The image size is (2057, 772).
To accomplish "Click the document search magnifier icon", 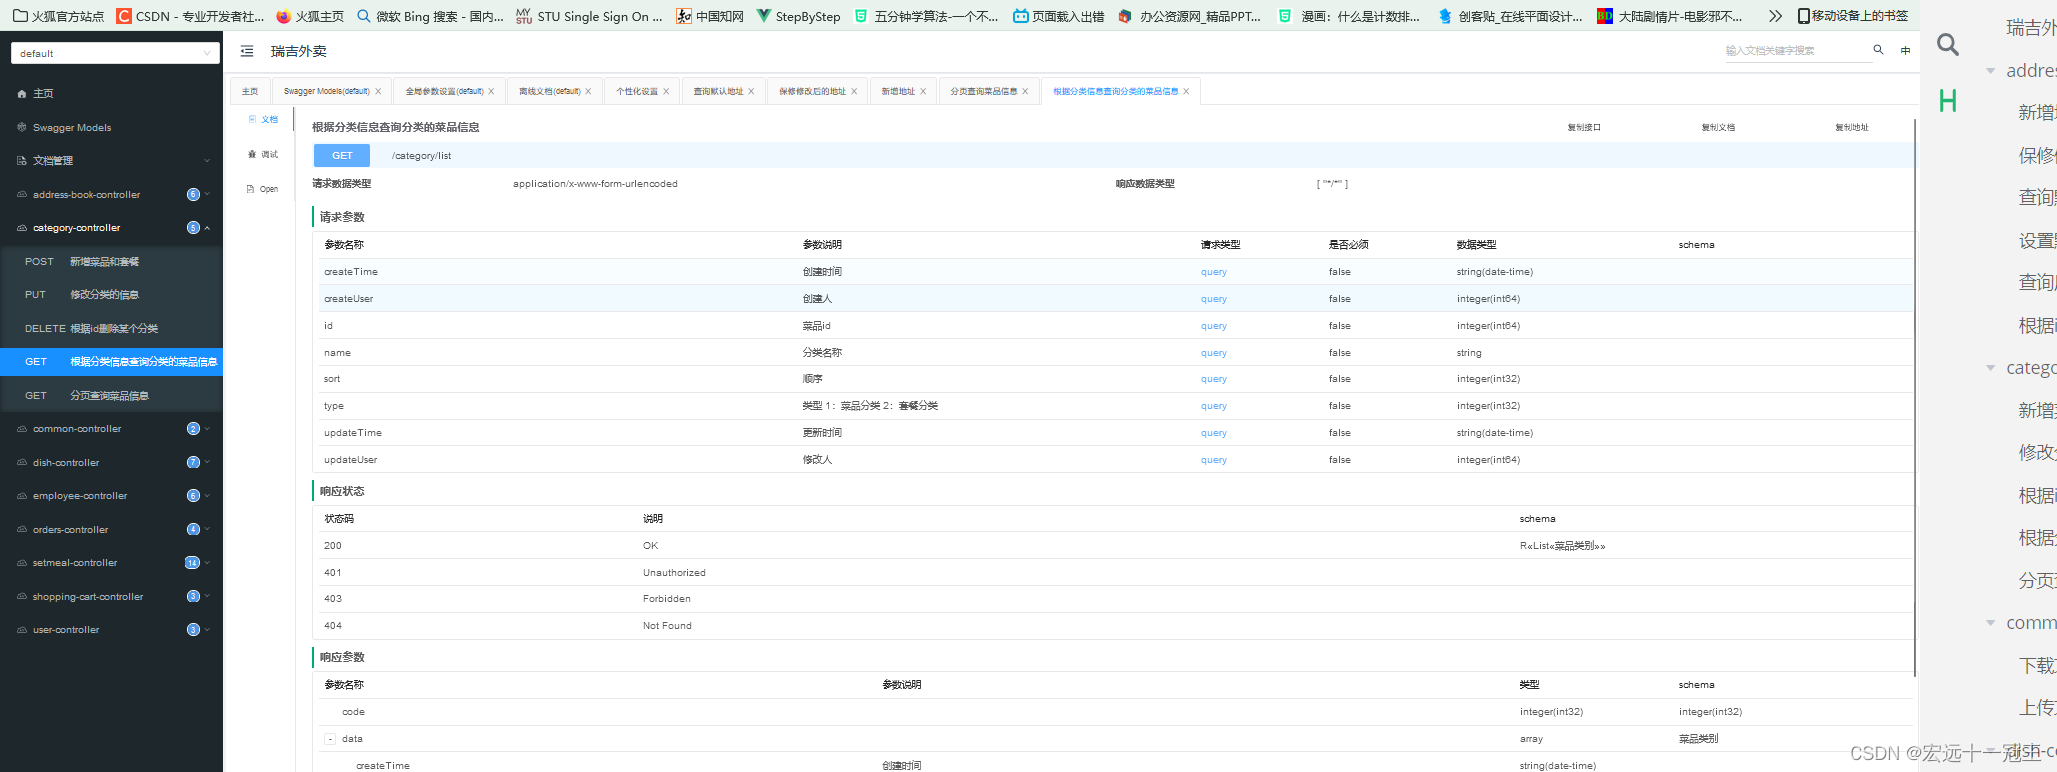I will 1878,50.
